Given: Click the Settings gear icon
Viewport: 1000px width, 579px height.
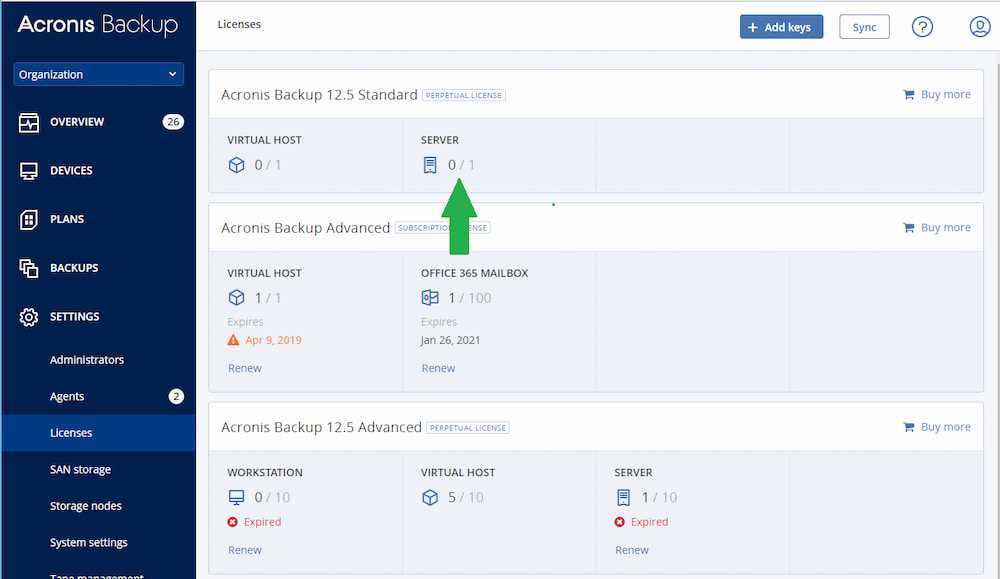Looking at the screenshot, I should [29, 317].
